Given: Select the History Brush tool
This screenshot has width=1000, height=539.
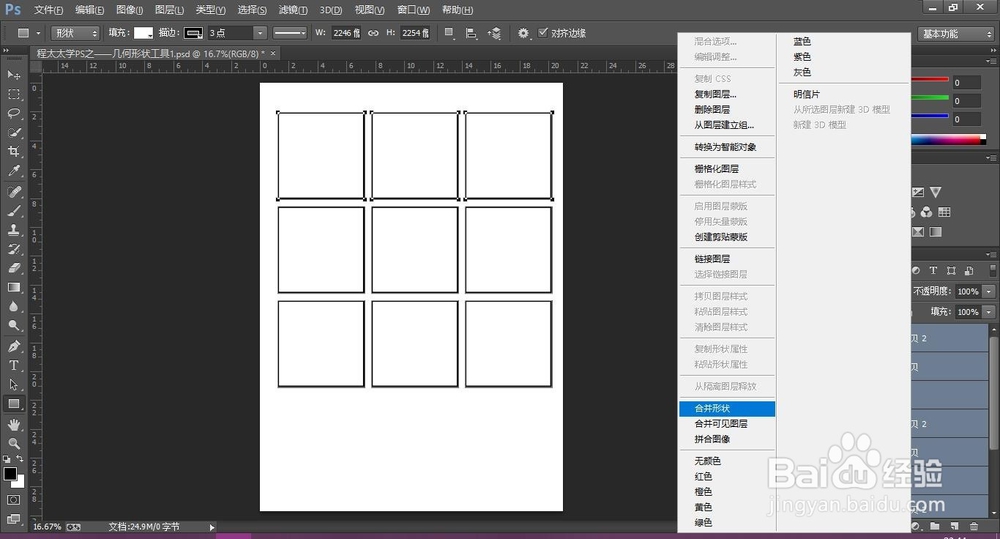Looking at the screenshot, I should tap(13, 249).
